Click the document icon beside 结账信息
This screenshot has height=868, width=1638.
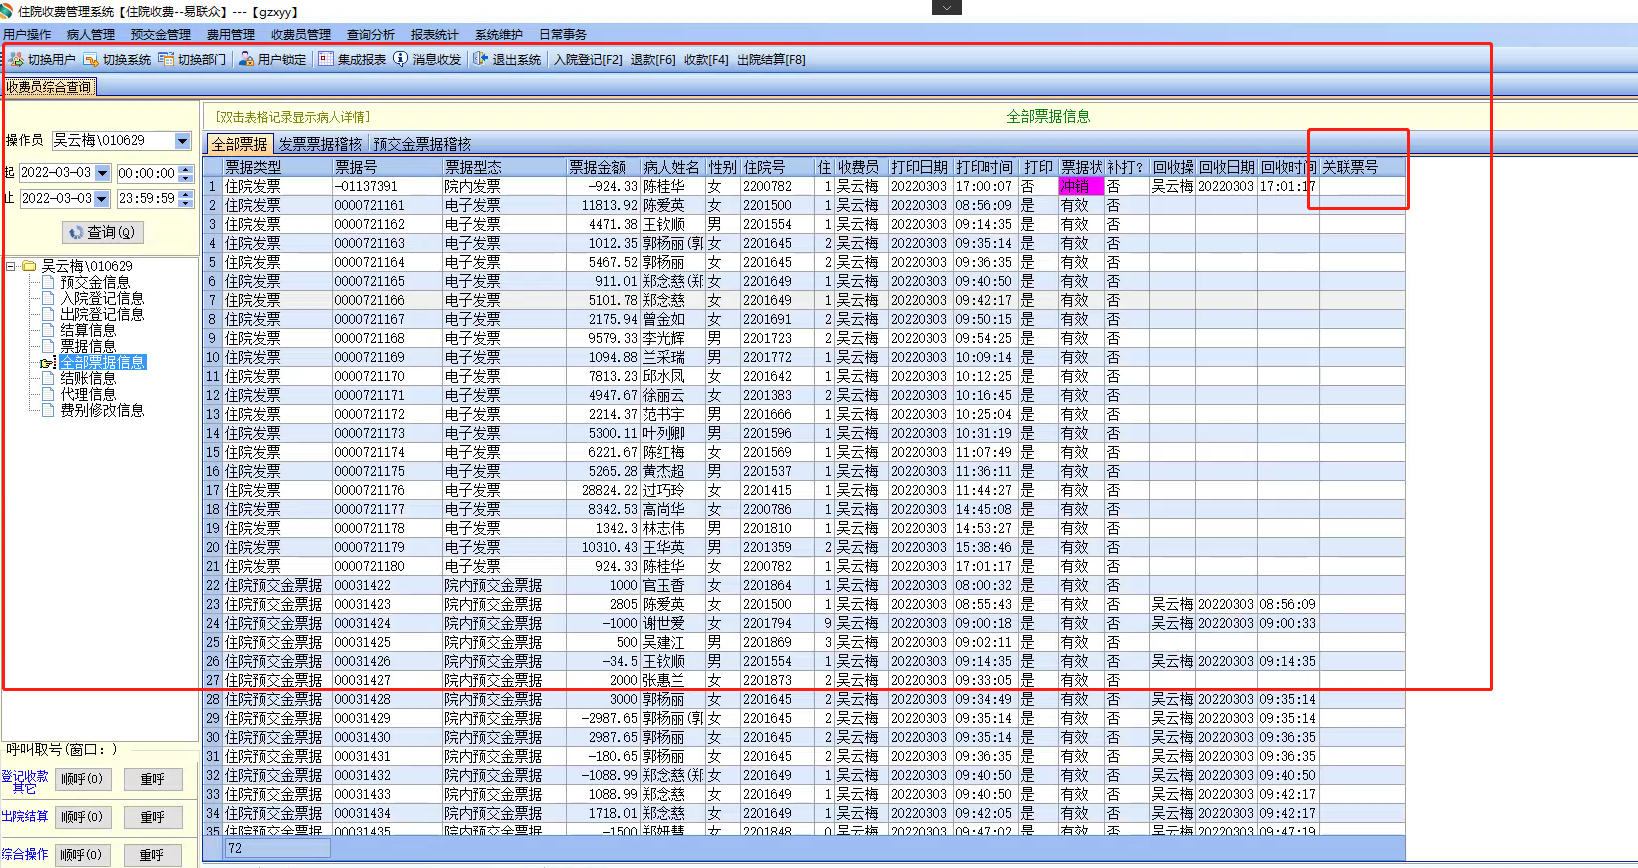[48, 378]
